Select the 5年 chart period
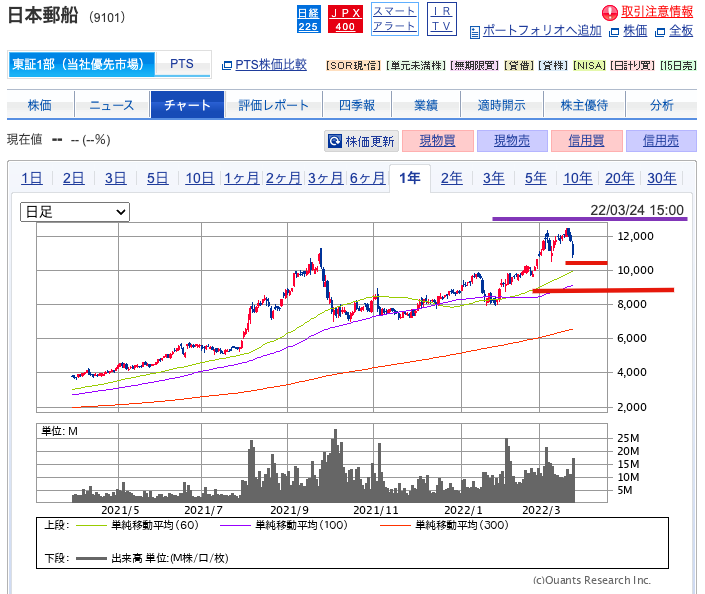 pyautogui.click(x=536, y=179)
